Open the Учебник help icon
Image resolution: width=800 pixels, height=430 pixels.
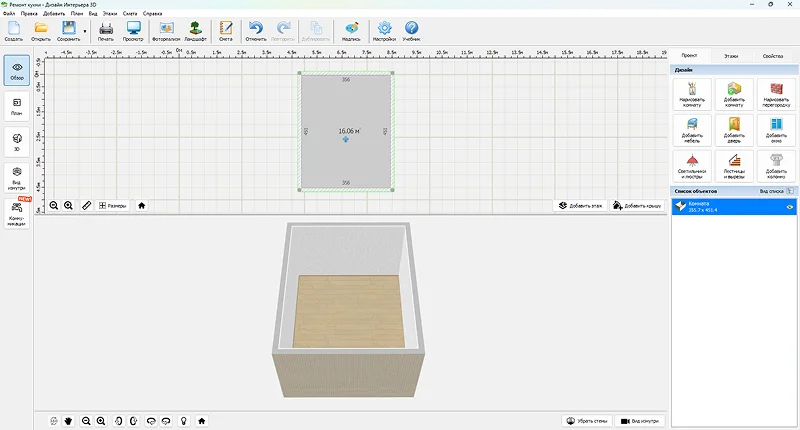click(411, 31)
